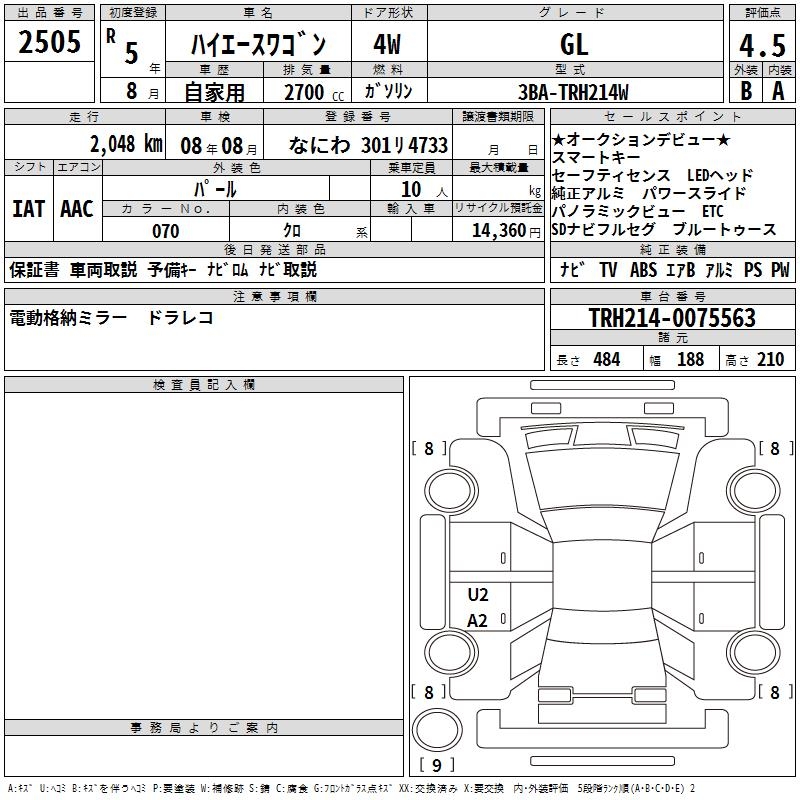Click ドラレコ in the notes field

click(180, 318)
